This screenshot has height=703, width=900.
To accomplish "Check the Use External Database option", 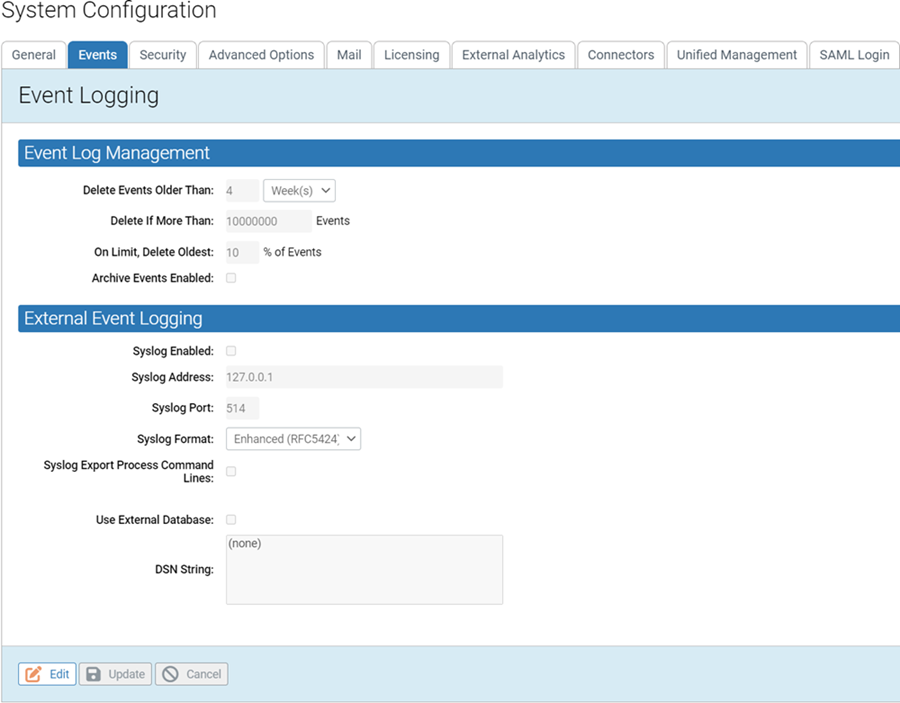I will pyautogui.click(x=230, y=519).
